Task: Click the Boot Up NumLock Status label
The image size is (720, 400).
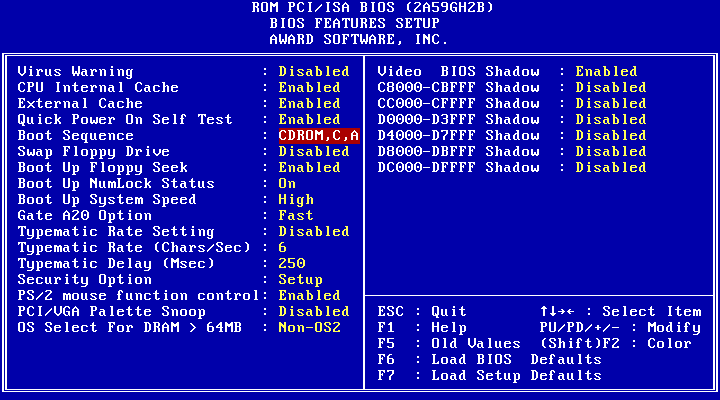Action: click(x=116, y=183)
